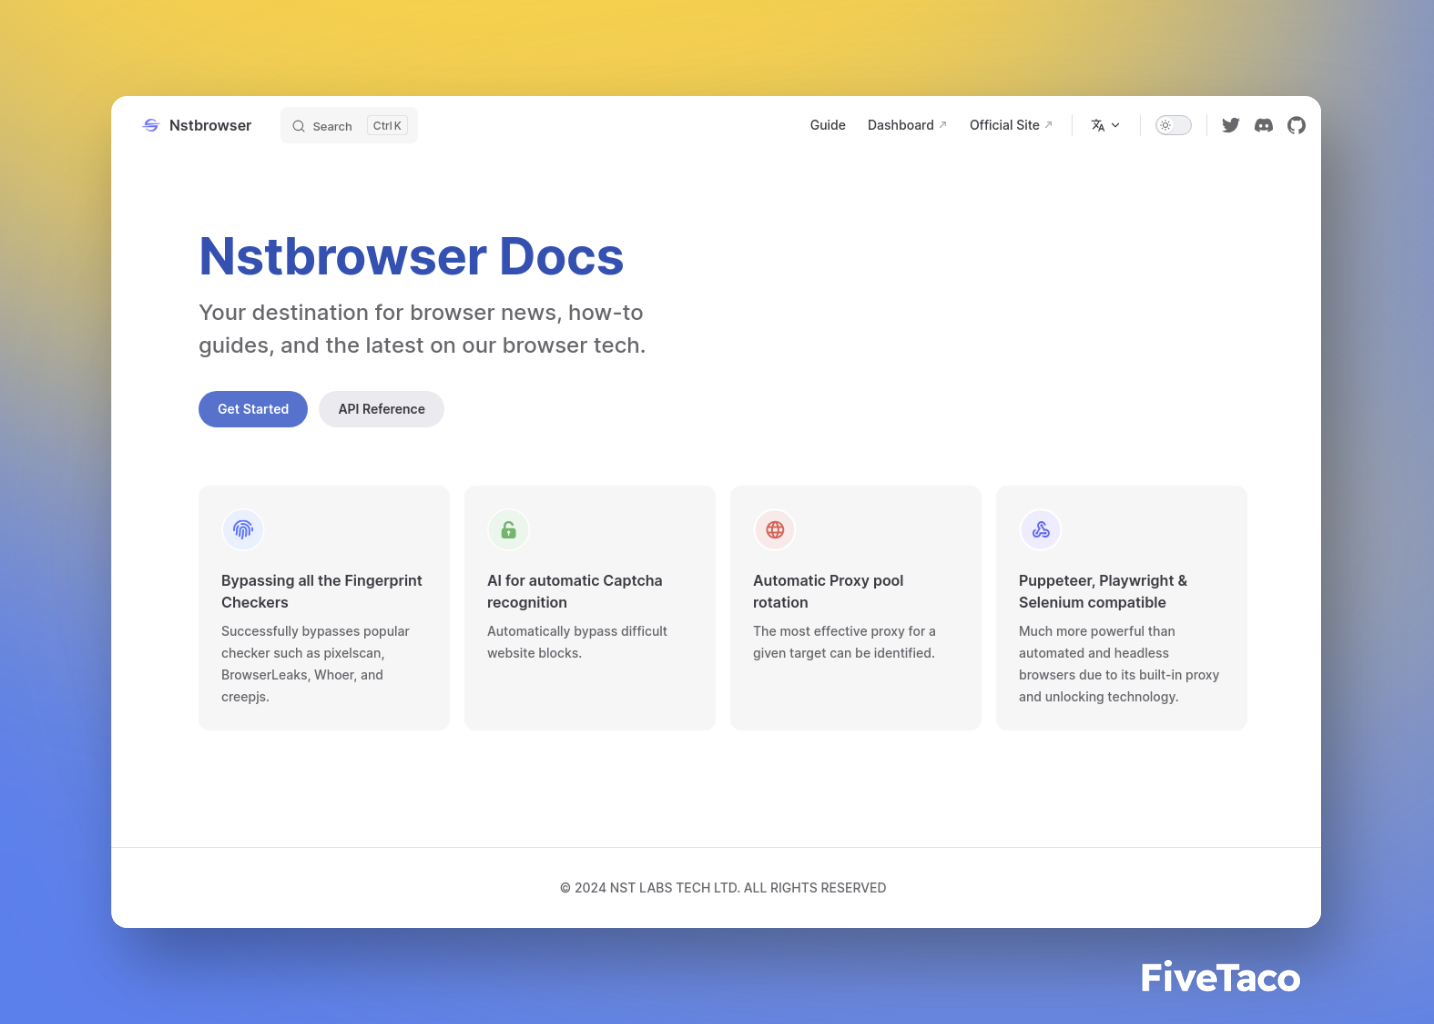This screenshot has height=1024, width=1434.
Task: Click the Ctrl K shortcut badge
Action: [387, 126]
